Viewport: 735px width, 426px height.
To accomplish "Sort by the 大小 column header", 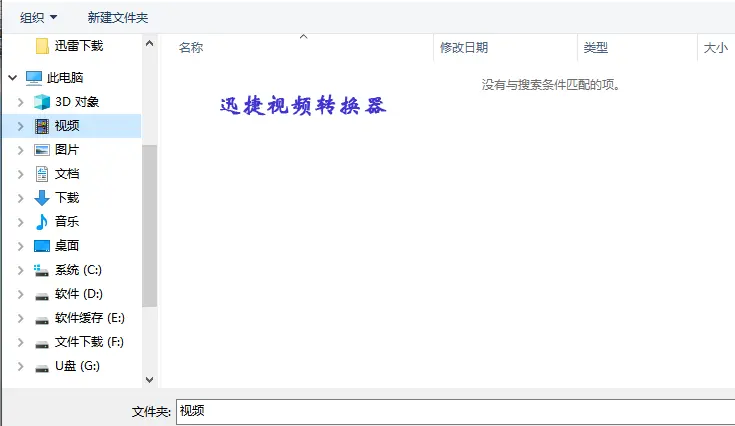I will point(716,48).
